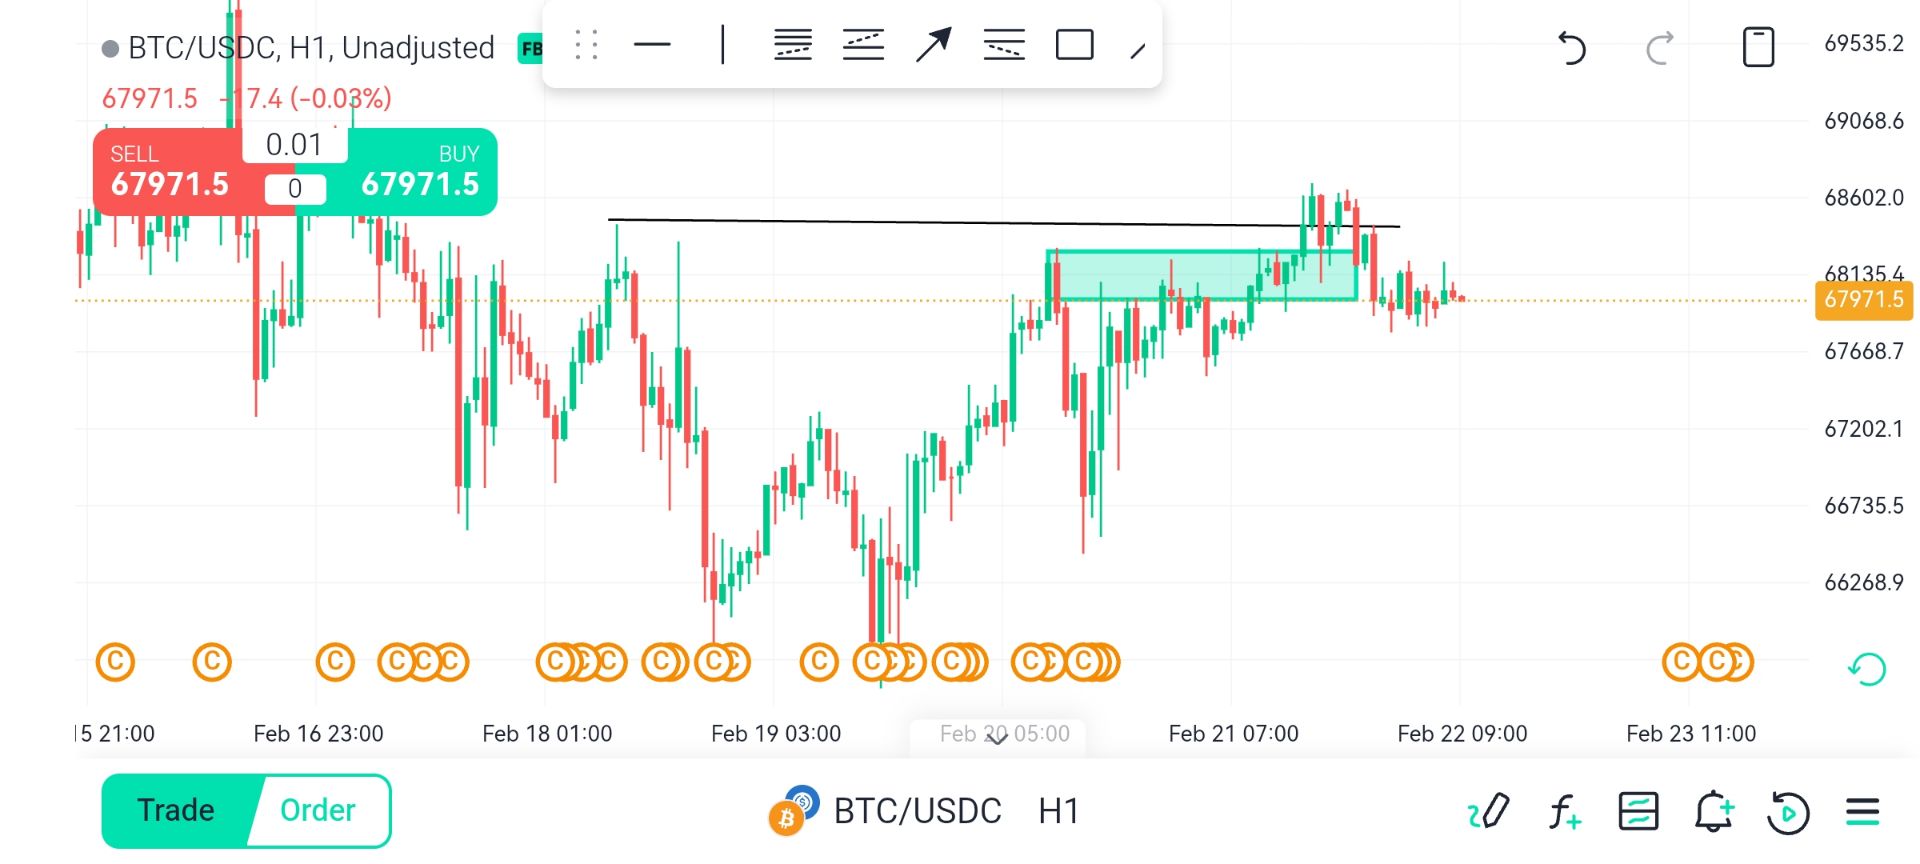
Task: Expand the date chevron on the time axis
Action: (x=997, y=737)
